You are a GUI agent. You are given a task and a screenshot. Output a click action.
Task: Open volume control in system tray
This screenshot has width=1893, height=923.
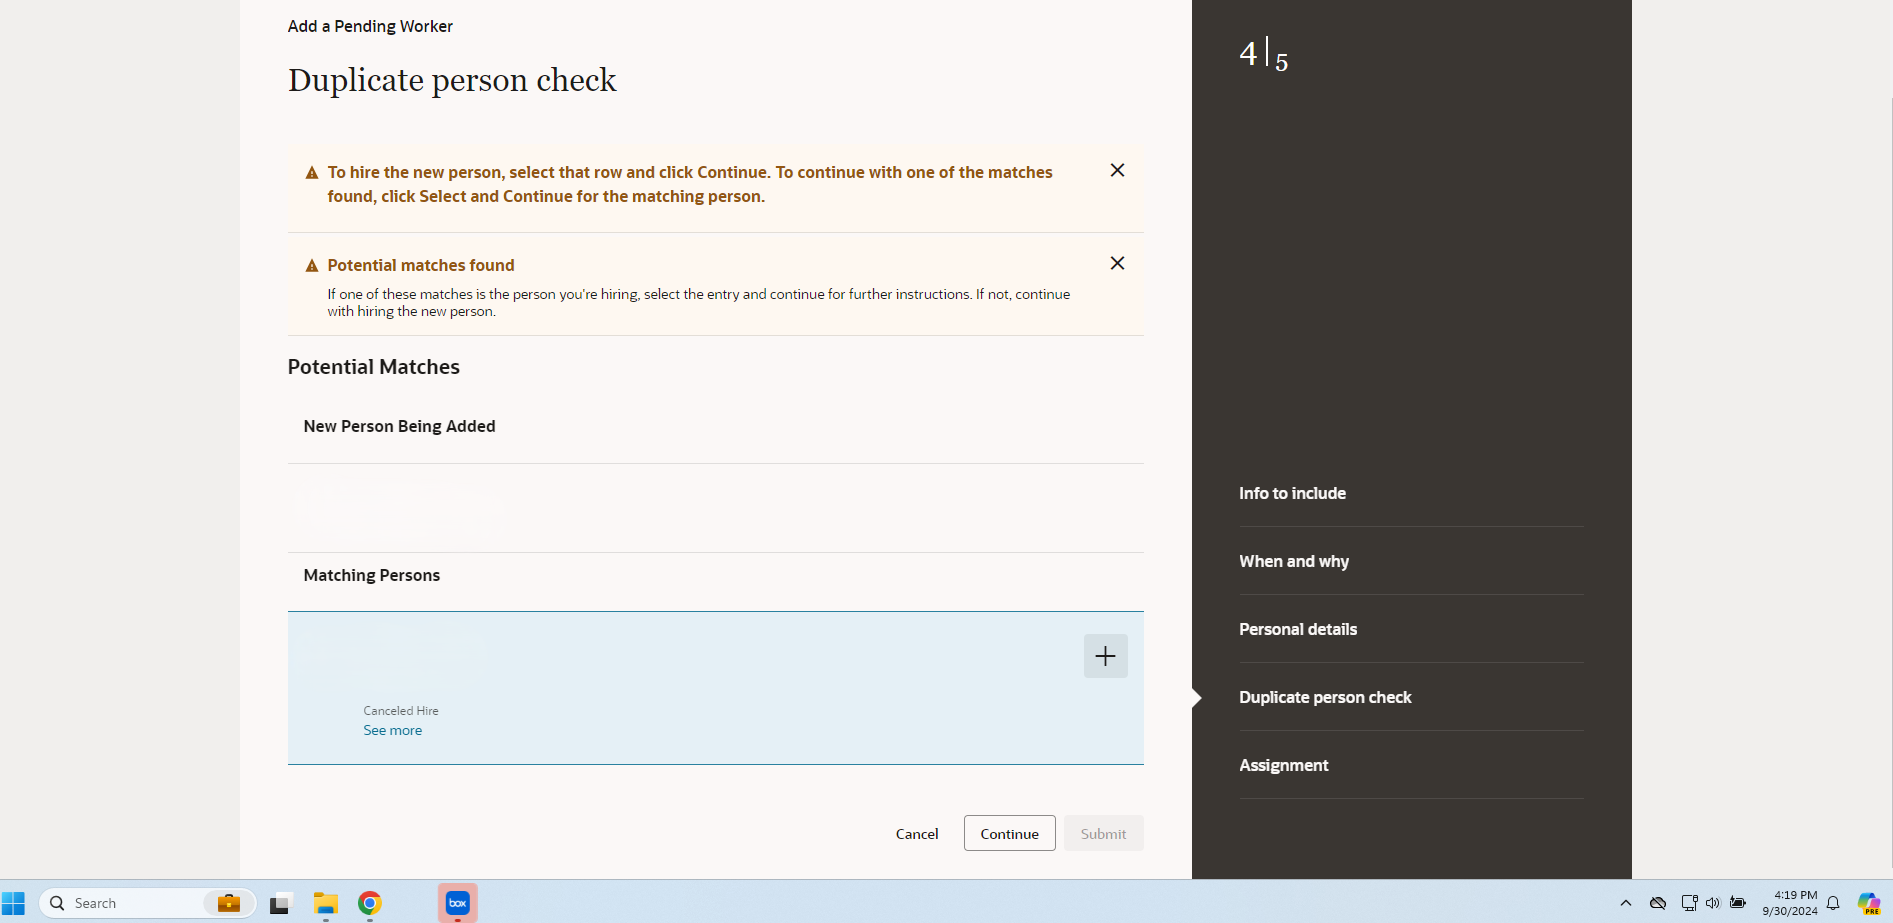click(x=1713, y=903)
